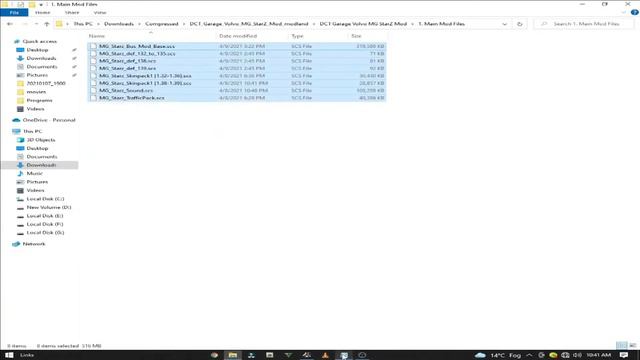640x360 pixels.
Task: Click DCT_Garage_Volvo_MG_StarZ_Mod_modland in breadcrumb
Action: click(x=249, y=24)
